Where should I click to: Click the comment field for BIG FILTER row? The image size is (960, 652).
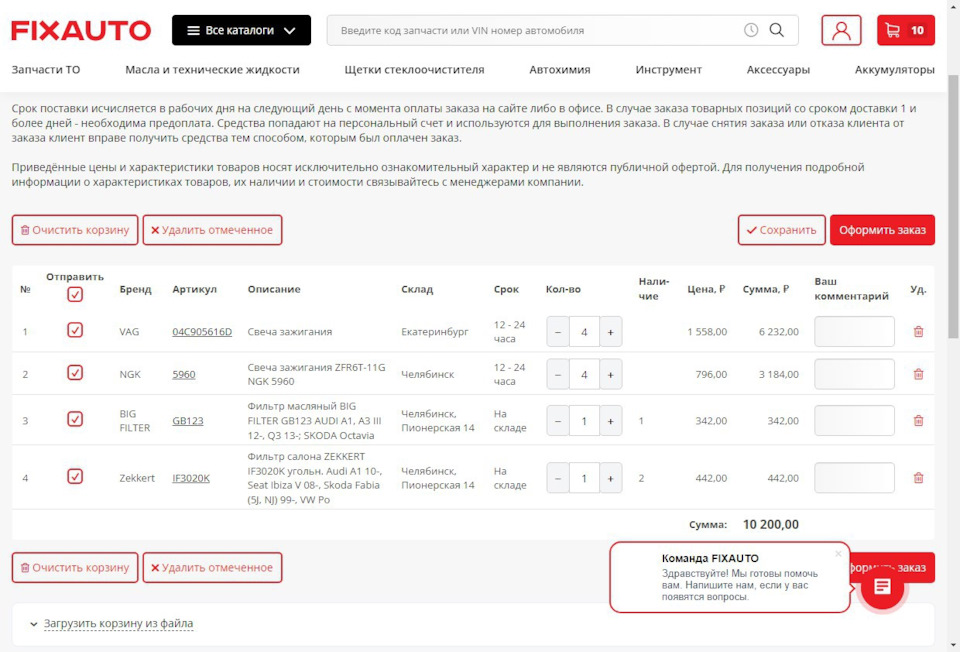[x=854, y=421]
